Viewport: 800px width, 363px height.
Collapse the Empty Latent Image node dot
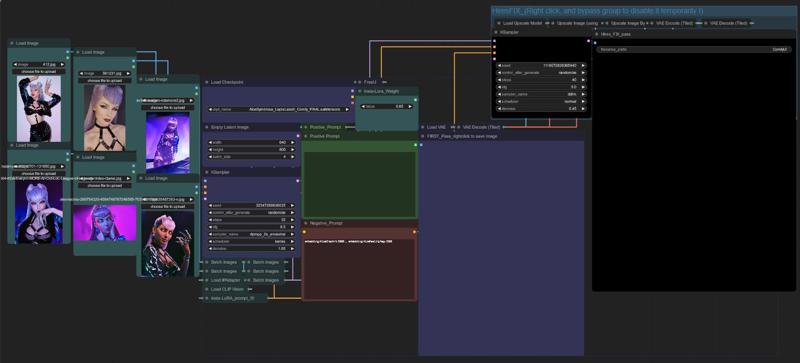pyautogui.click(x=207, y=127)
